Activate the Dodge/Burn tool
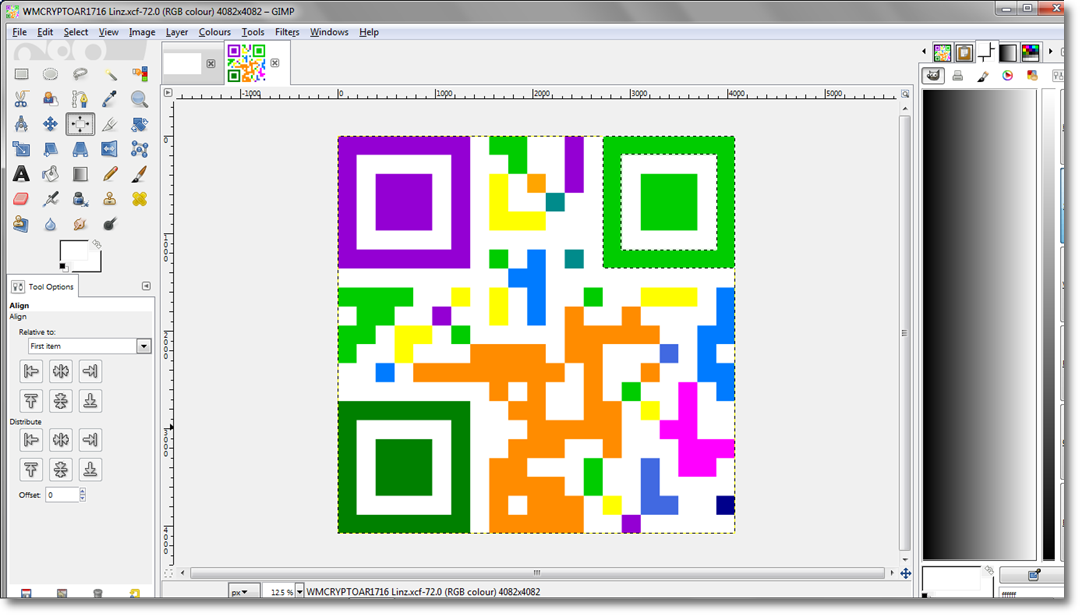The height and width of the screenshot is (615, 1080). [x=110, y=224]
